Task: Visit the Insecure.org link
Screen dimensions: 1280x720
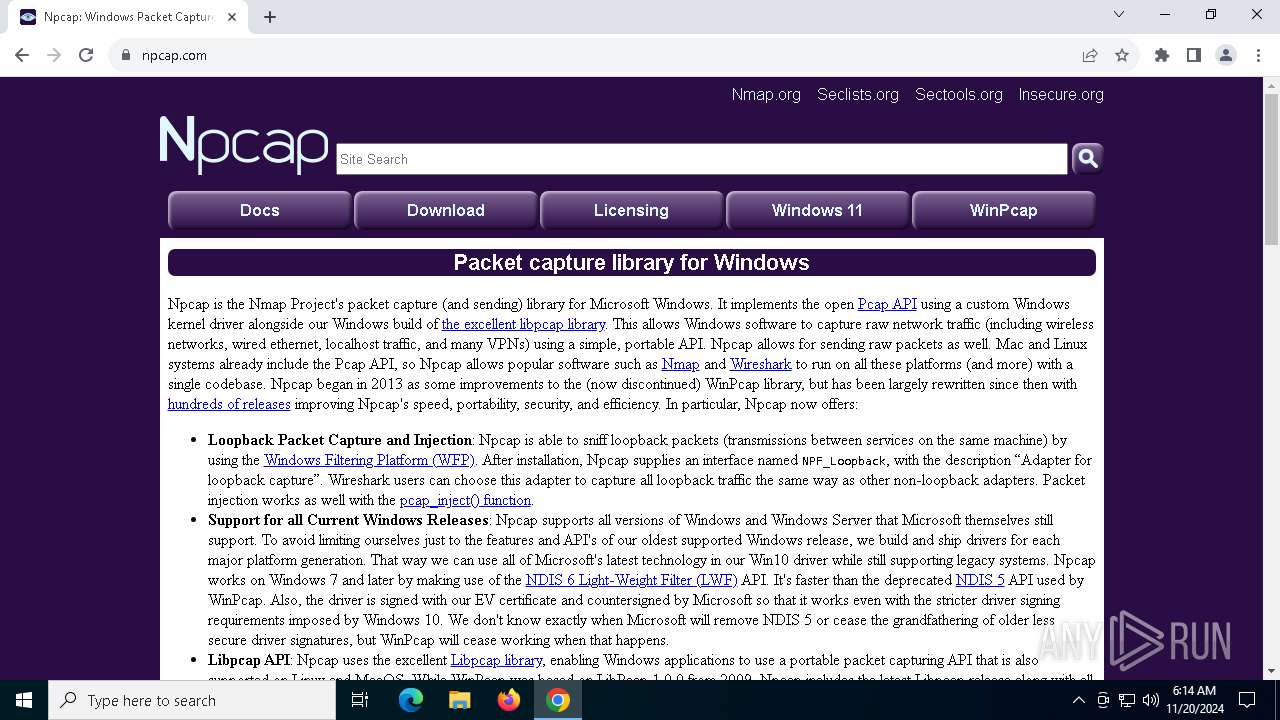Action: (x=1061, y=94)
